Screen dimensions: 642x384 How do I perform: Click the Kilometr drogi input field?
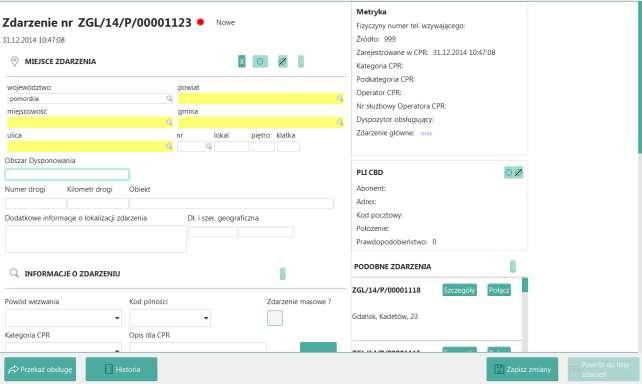point(98,203)
